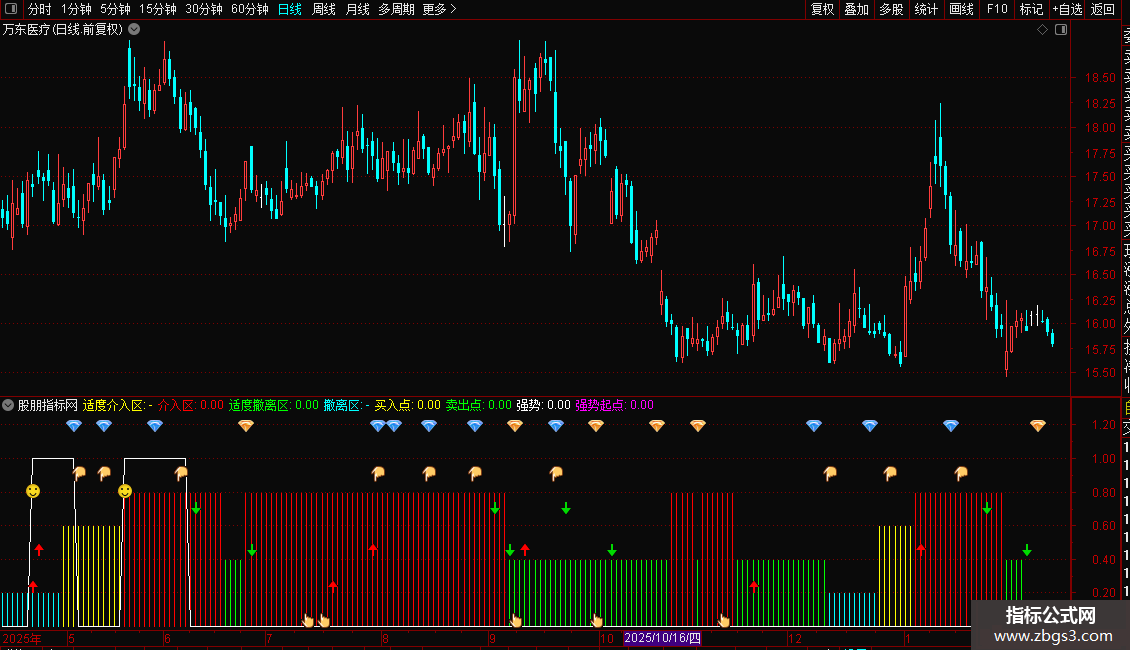Select the 月线 monthly tab

point(357,9)
